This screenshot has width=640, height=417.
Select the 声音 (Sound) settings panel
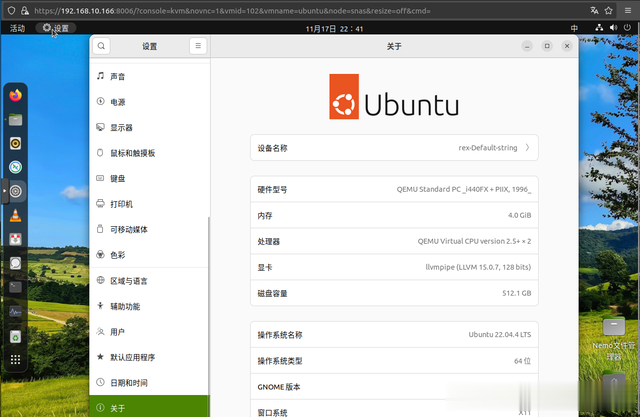tap(149, 76)
